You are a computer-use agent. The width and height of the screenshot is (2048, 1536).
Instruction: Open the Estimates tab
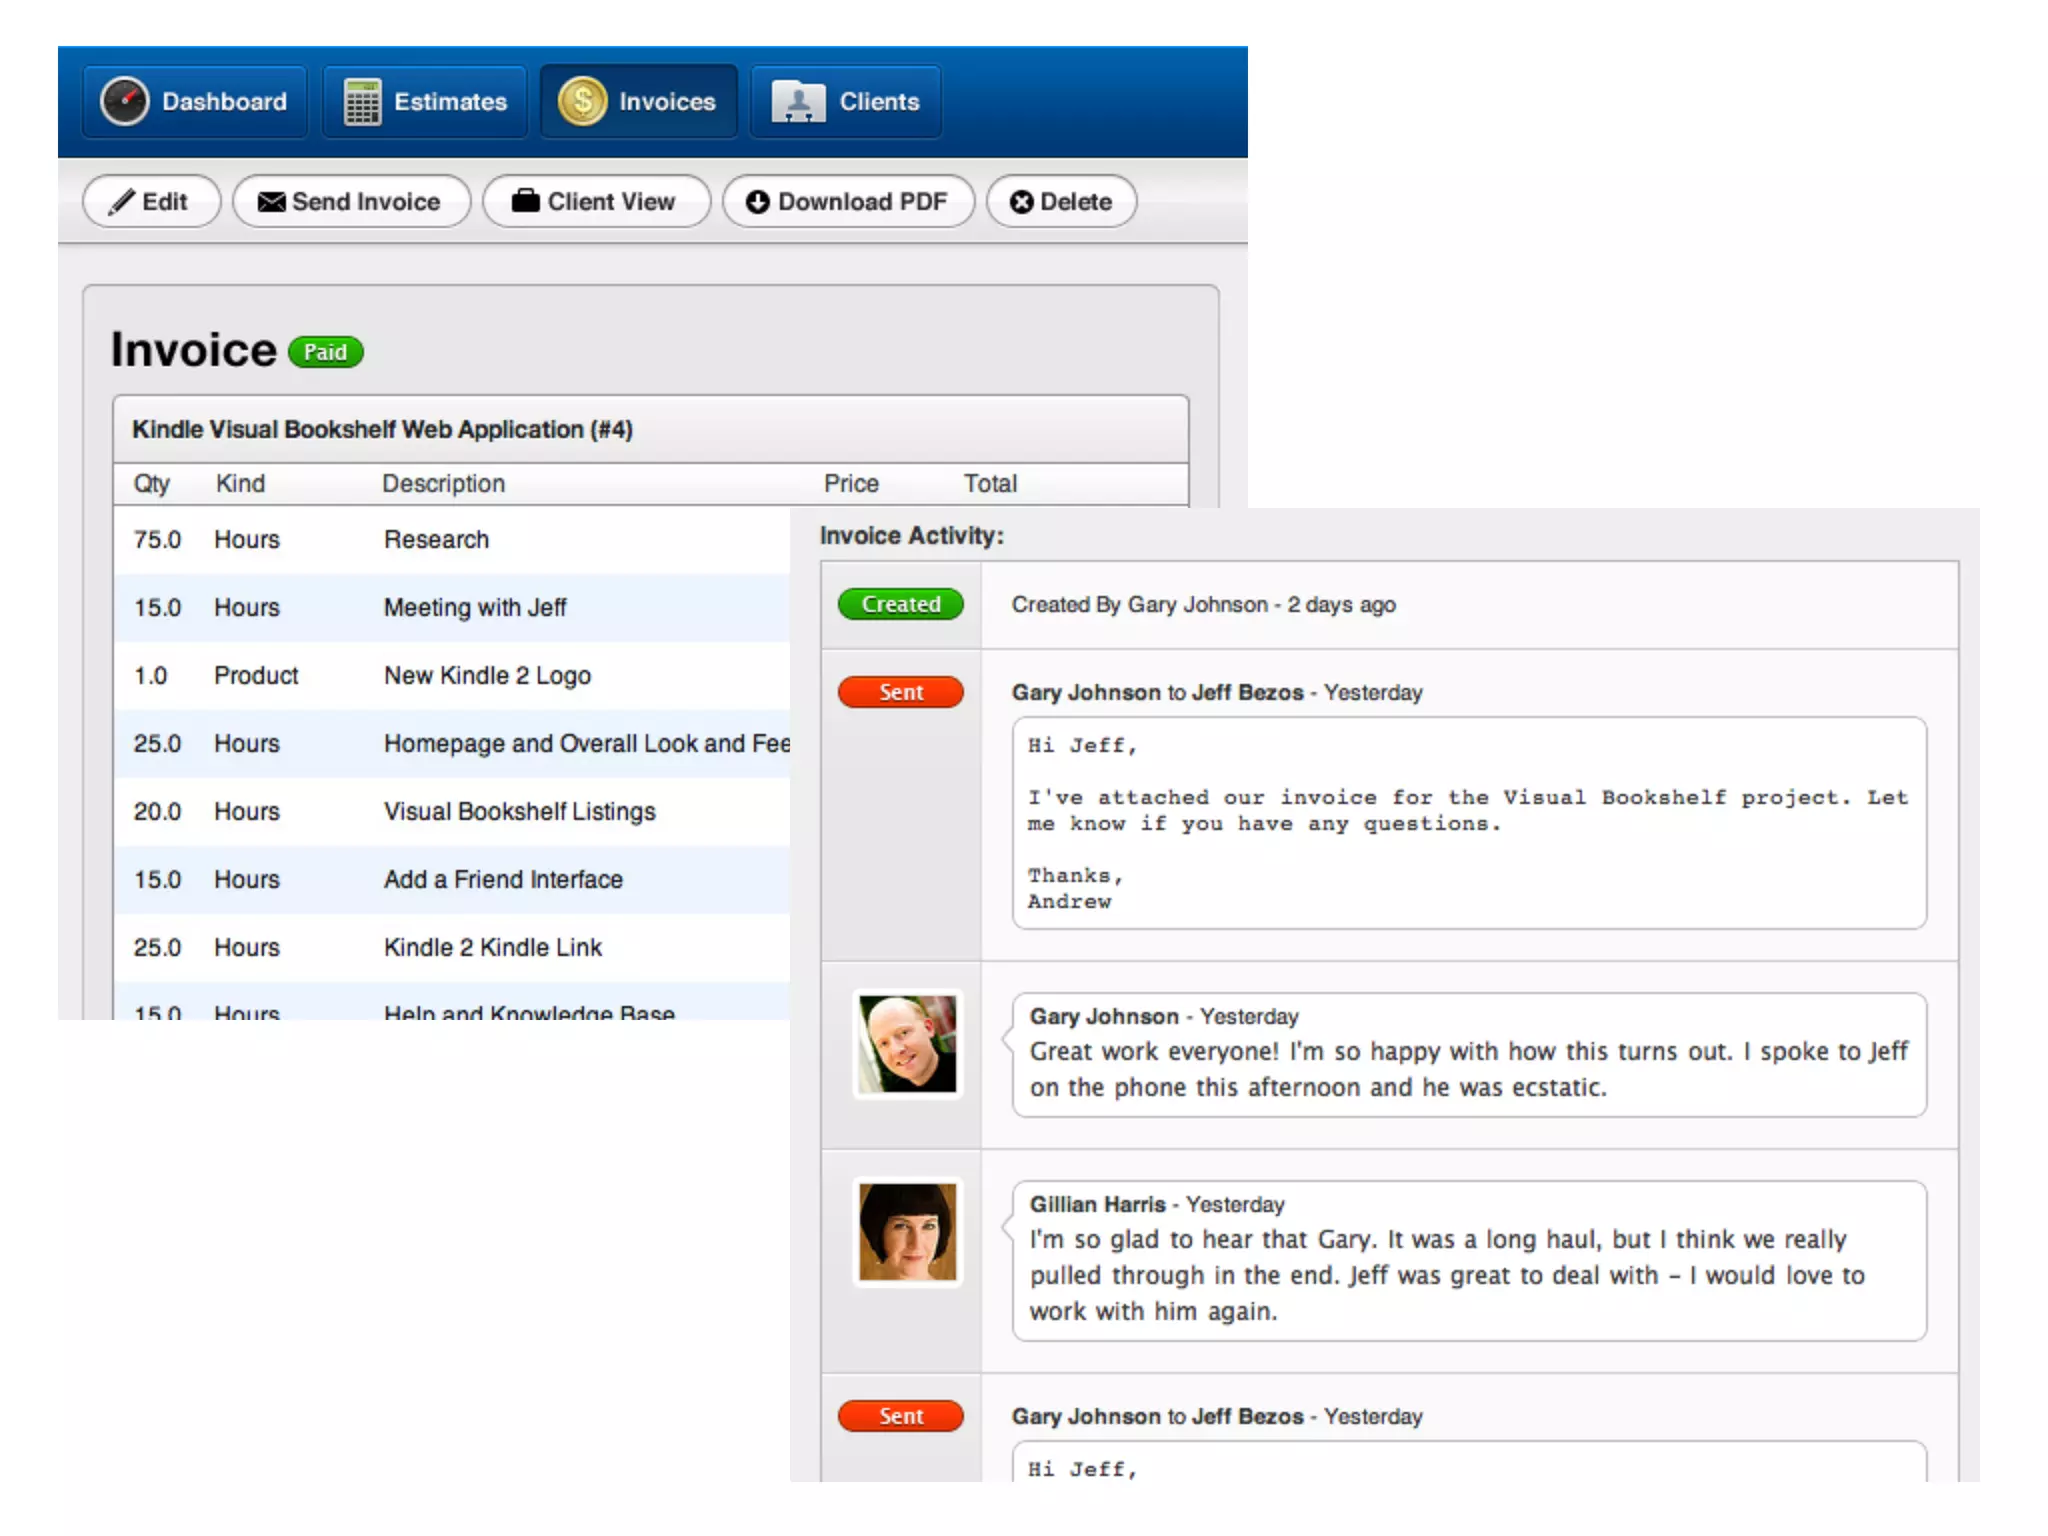click(x=450, y=102)
